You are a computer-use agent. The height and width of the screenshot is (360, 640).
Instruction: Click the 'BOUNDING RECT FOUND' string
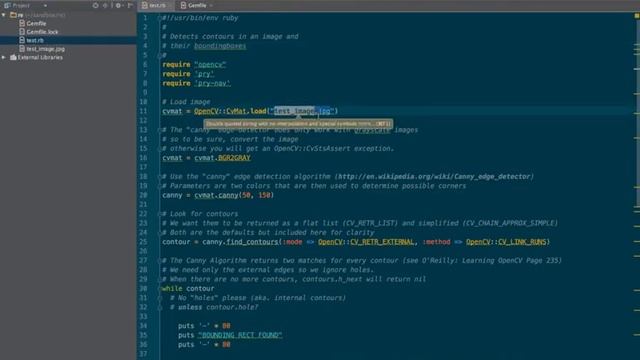point(240,335)
